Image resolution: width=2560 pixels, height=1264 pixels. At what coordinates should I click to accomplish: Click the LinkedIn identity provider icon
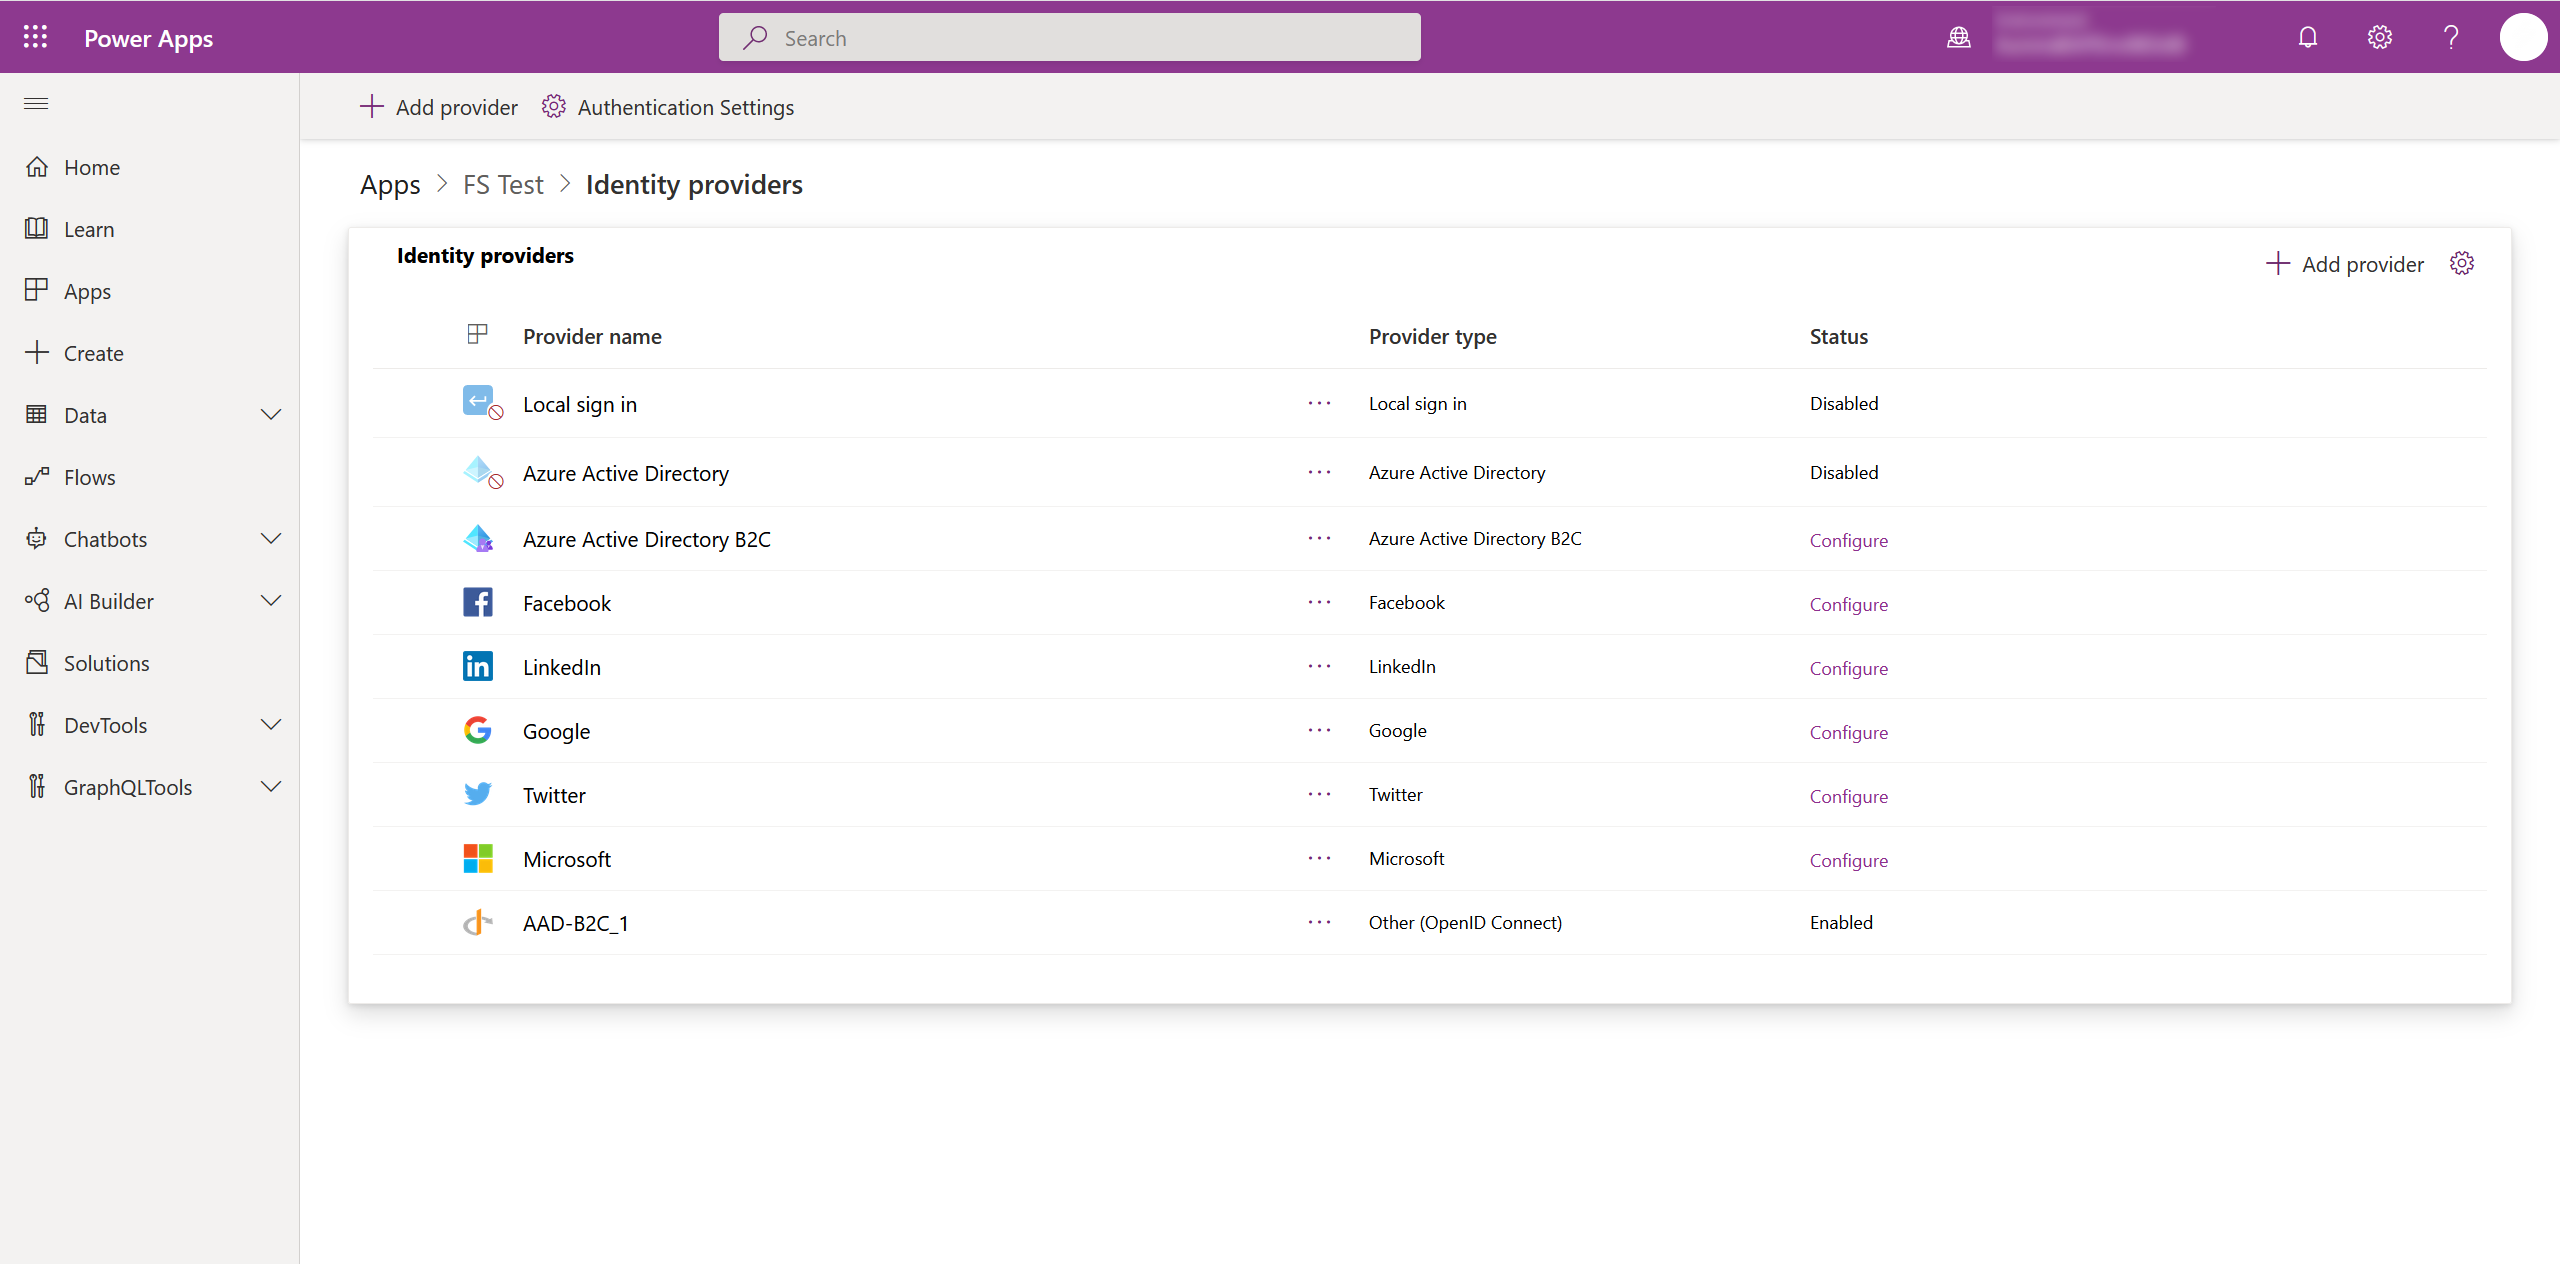[x=477, y=666]
